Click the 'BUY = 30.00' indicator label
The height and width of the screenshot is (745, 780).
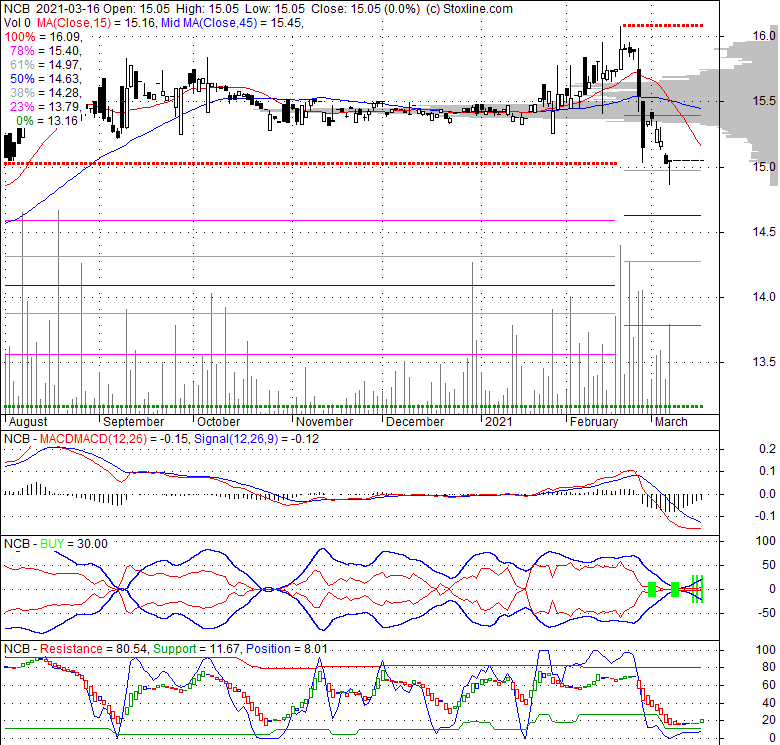(74, 544)
